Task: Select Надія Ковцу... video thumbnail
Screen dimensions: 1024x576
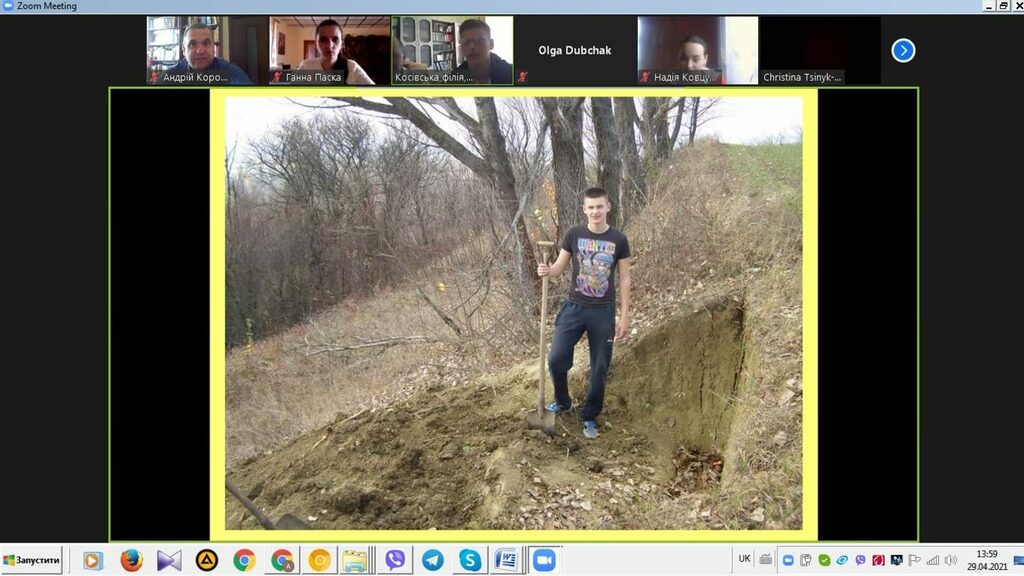Action: [698, 50]
